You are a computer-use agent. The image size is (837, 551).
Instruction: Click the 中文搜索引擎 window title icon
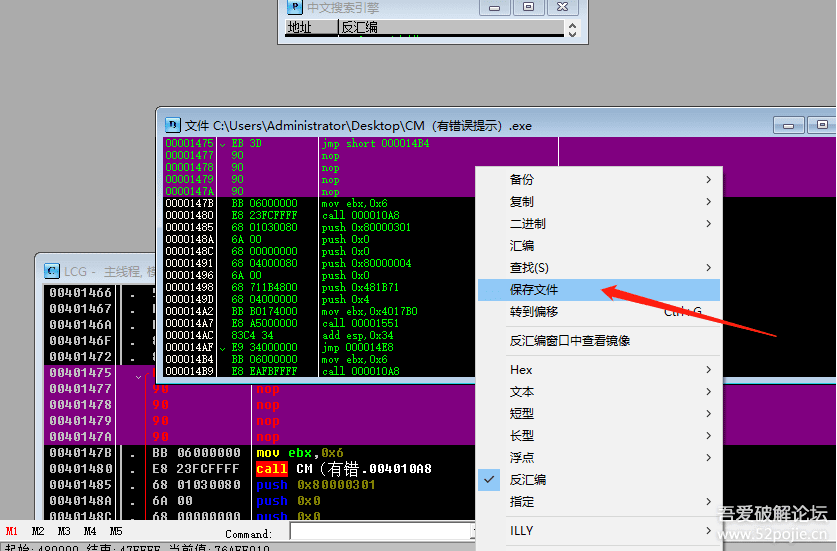click(x=294, y=7)
